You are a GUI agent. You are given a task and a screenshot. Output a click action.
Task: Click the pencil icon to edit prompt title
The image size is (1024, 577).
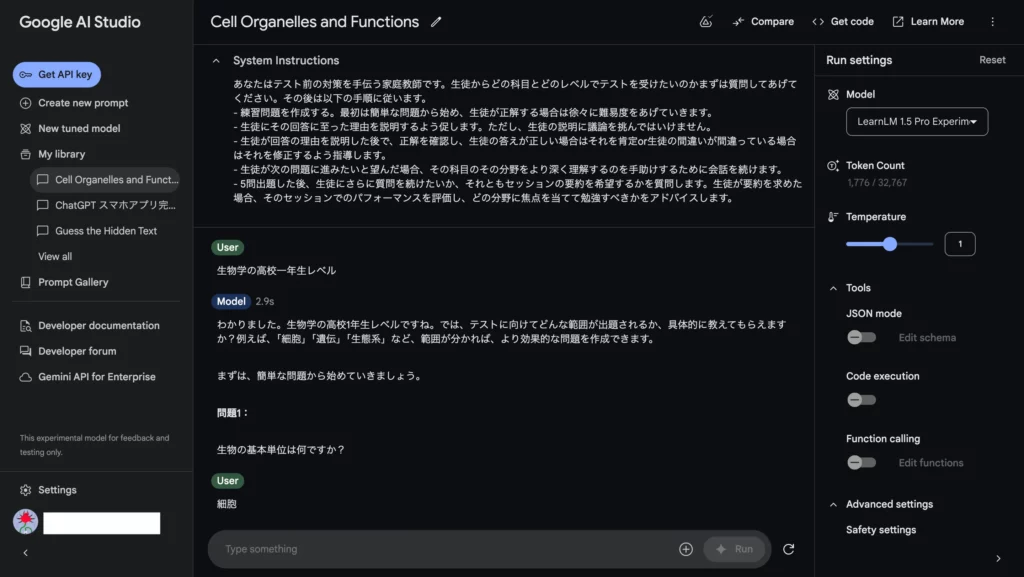pos(436,22)
